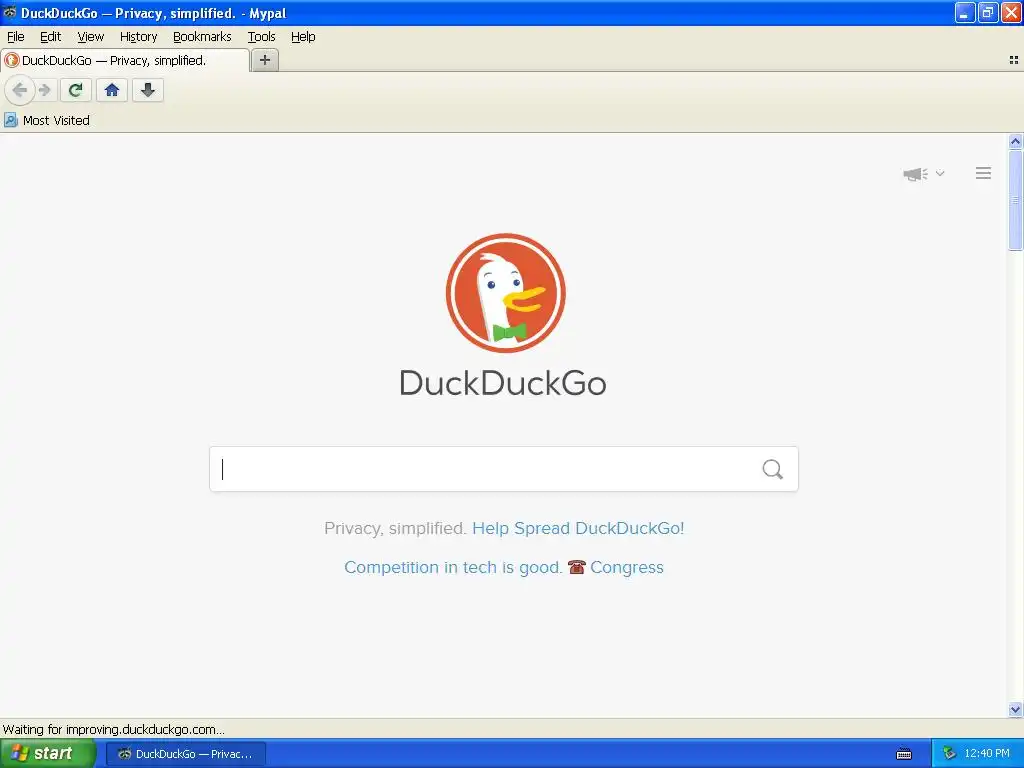Open the Windows start menu
The height and width of the screenshot is (768, 1024).
tap(47, 754)
